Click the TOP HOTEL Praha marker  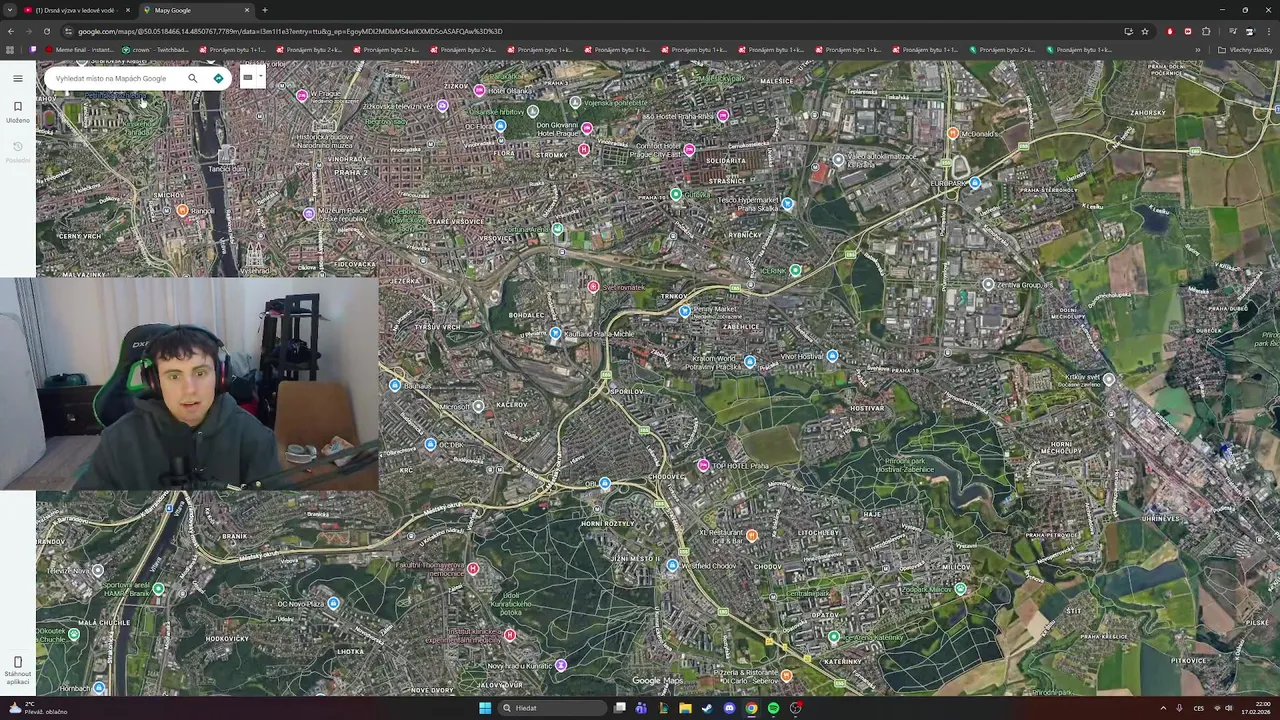[704, 466]
